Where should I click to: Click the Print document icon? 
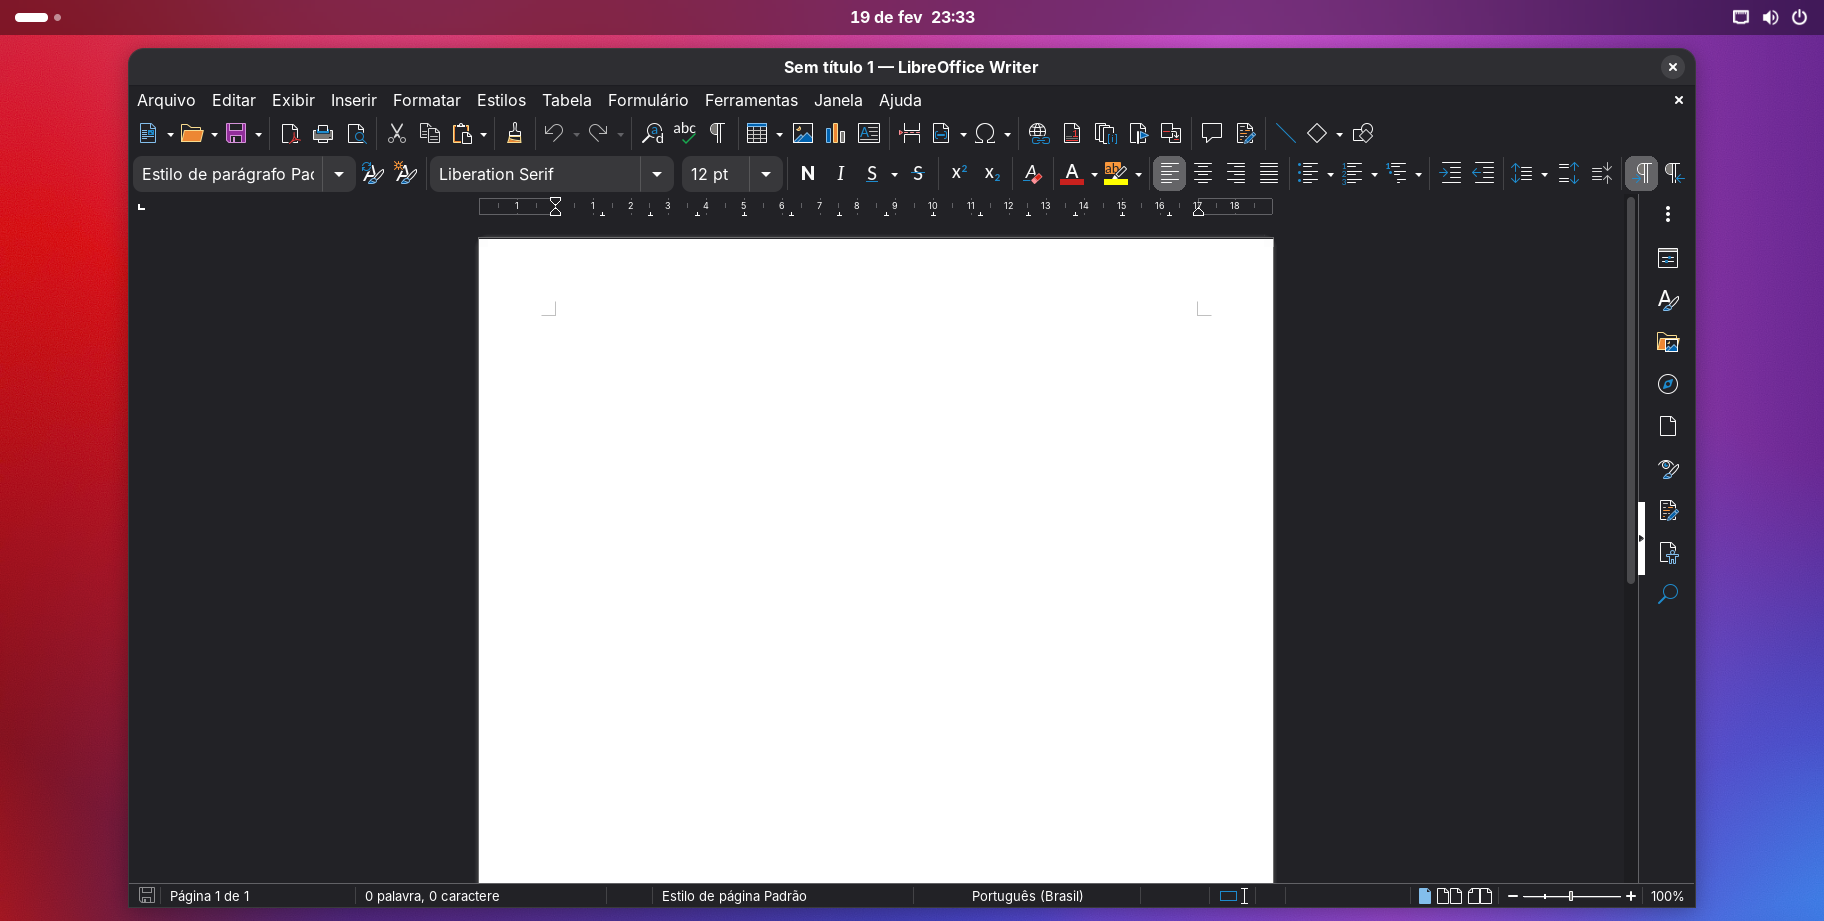coord(323,134)
